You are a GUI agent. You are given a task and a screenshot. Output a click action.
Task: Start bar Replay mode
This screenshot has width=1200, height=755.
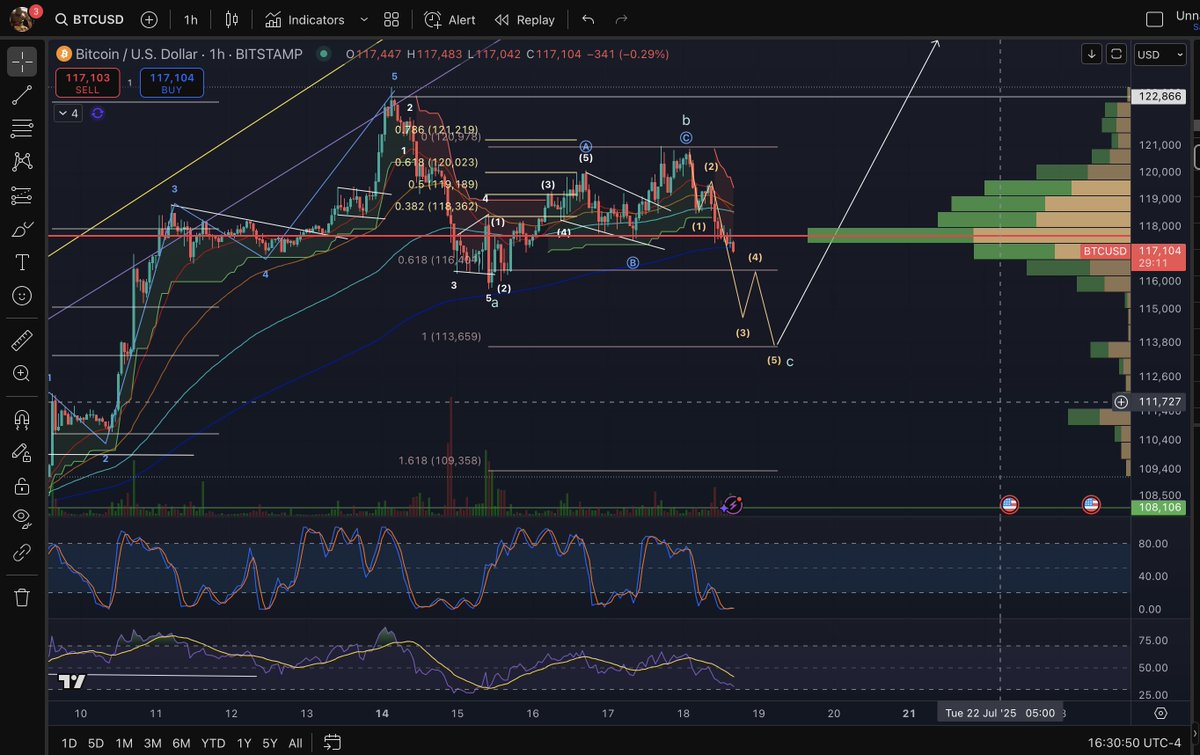[525, 20]
